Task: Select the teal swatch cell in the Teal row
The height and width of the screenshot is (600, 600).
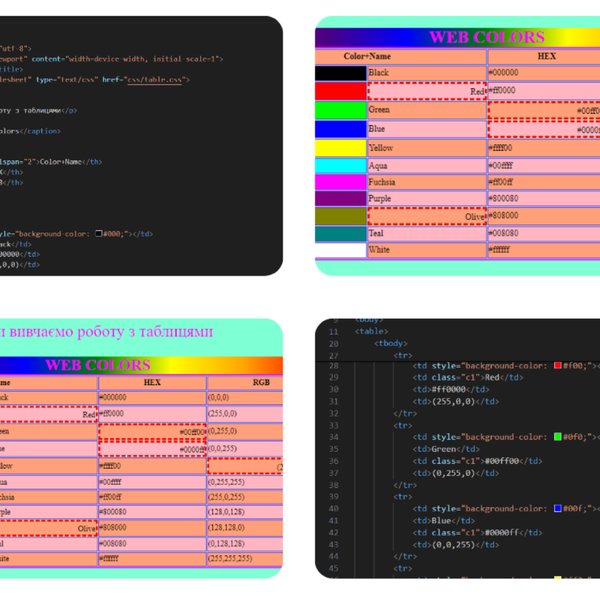Action: (x=340, y=233)
